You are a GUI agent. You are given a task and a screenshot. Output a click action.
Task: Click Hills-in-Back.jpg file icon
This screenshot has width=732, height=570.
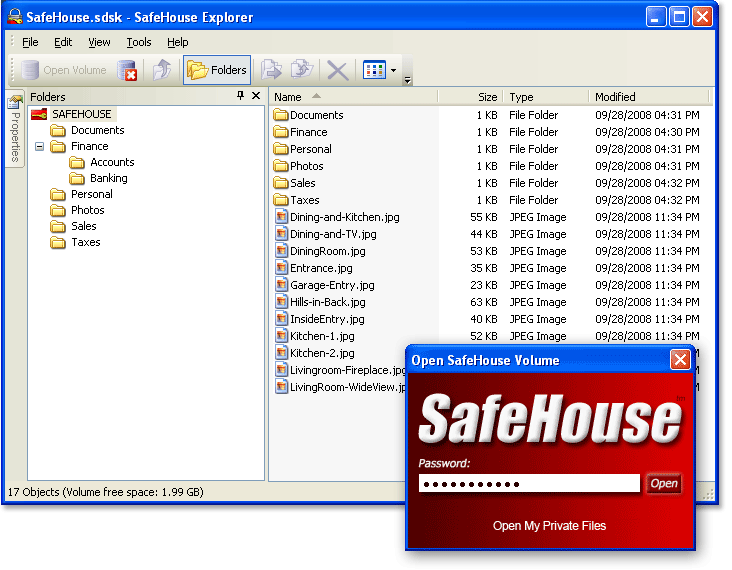(281, 302)
